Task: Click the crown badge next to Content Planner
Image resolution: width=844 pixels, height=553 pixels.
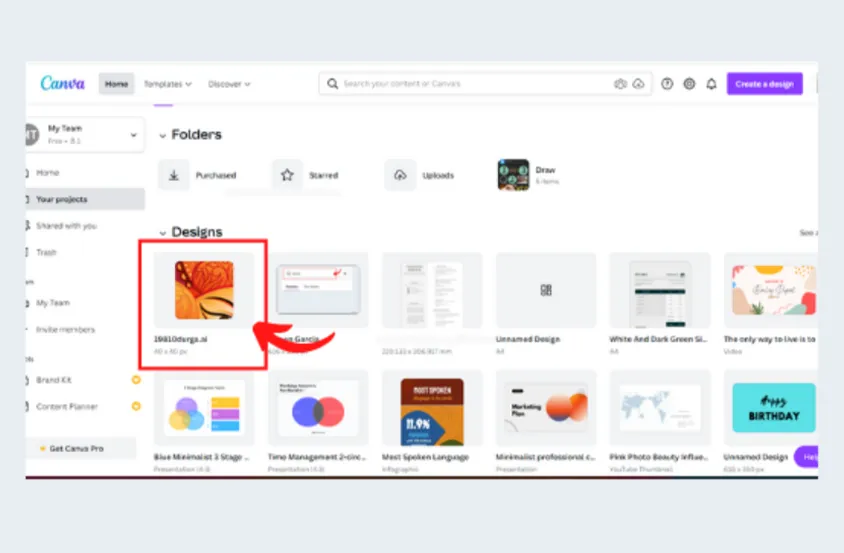Action: click(x=136, y=406)
